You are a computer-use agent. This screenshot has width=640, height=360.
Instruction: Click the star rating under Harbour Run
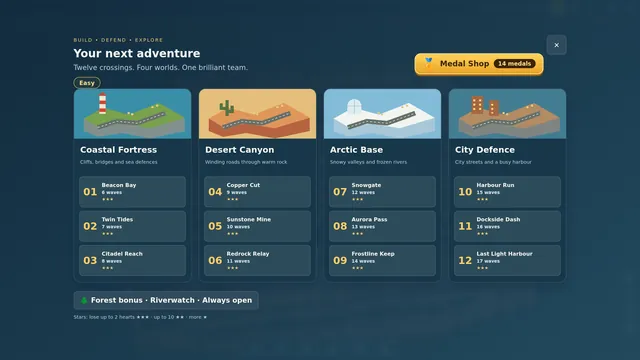(x=482, y=200)
